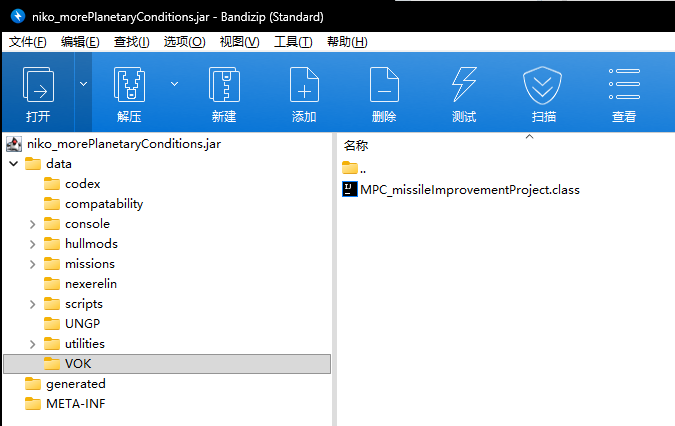
Task: Open the 选项(O) menu
Action: pyautogui.click(x=185, y=42)
